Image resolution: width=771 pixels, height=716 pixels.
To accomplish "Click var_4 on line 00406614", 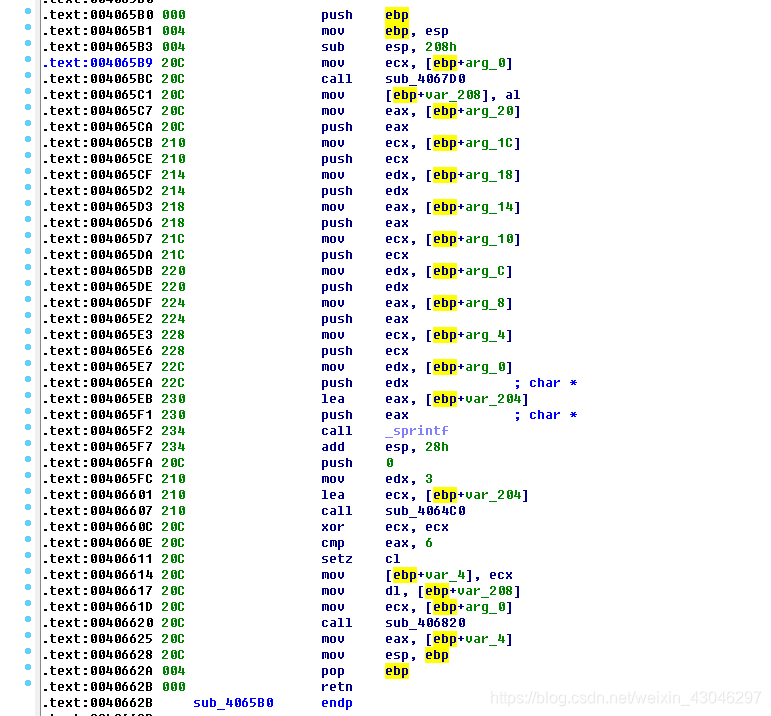I will tap(445, 575).
